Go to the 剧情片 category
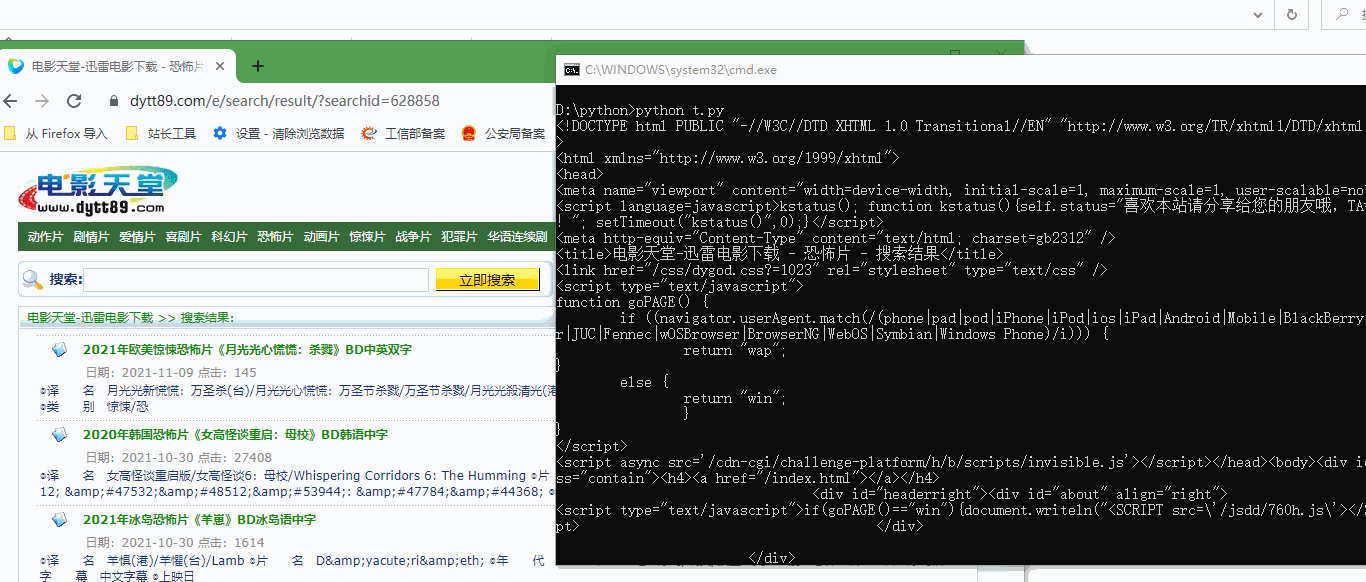1366x582 pixels. click(x=92, y=237)
